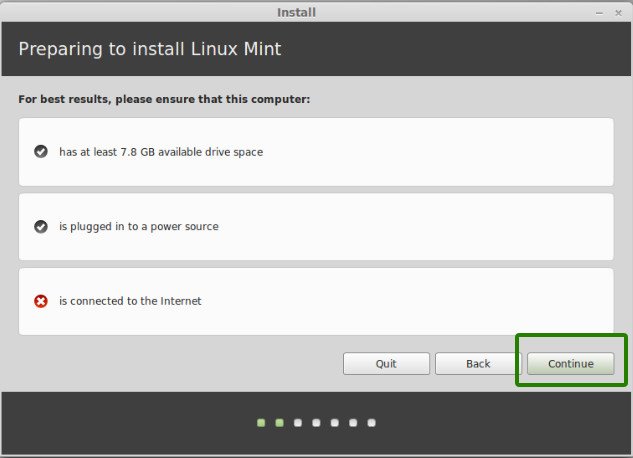Click the third progress step dot

[298, 423]
